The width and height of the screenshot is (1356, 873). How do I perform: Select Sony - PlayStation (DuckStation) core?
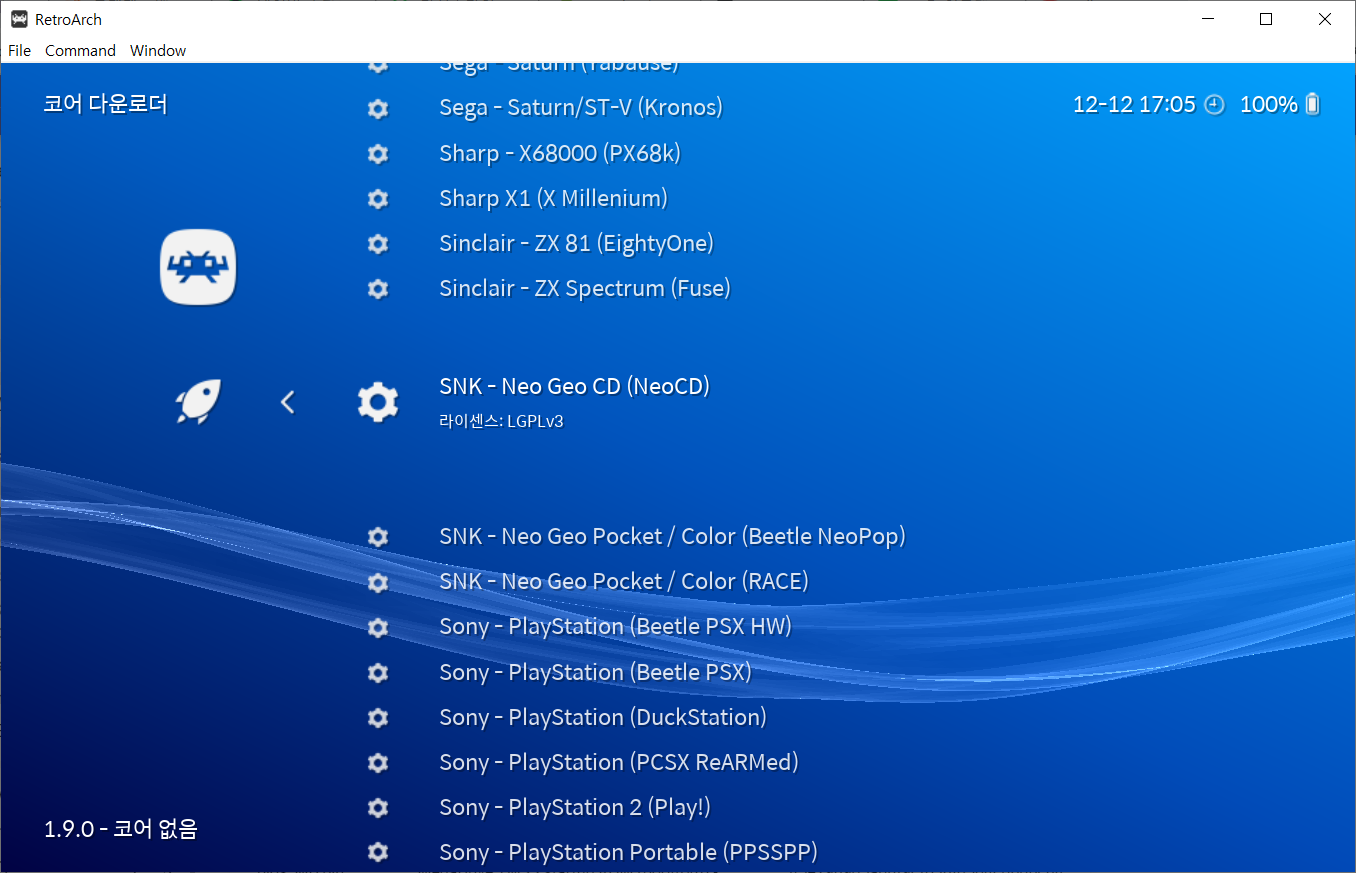603,717
